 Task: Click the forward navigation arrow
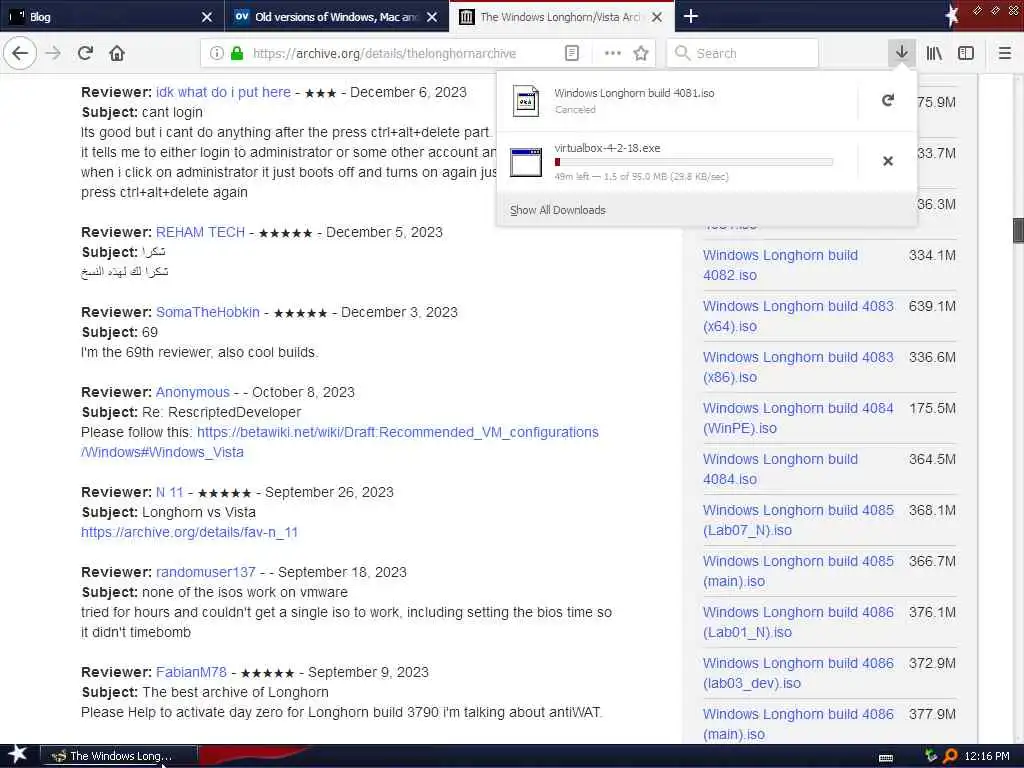(54, 53)
